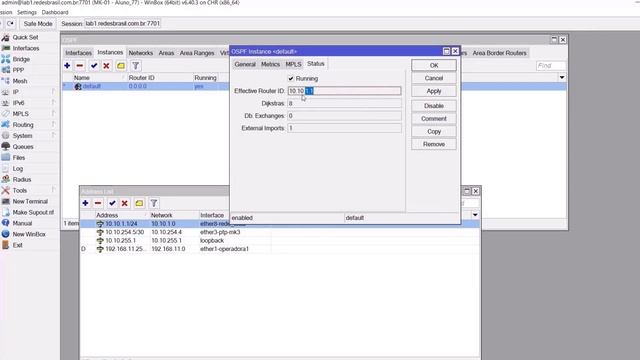Remove OSPF instance with minus icon

80,66
